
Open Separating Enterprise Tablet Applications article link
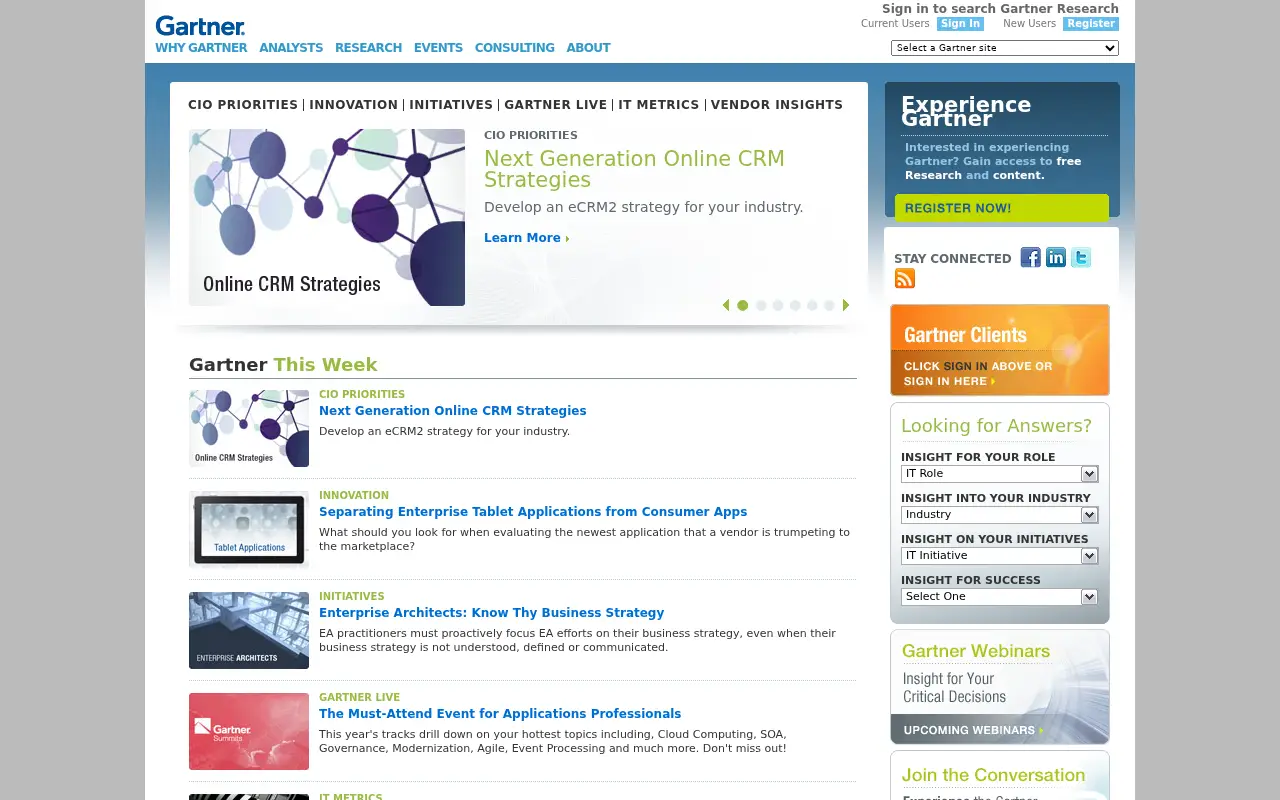(x=533, y=512)
